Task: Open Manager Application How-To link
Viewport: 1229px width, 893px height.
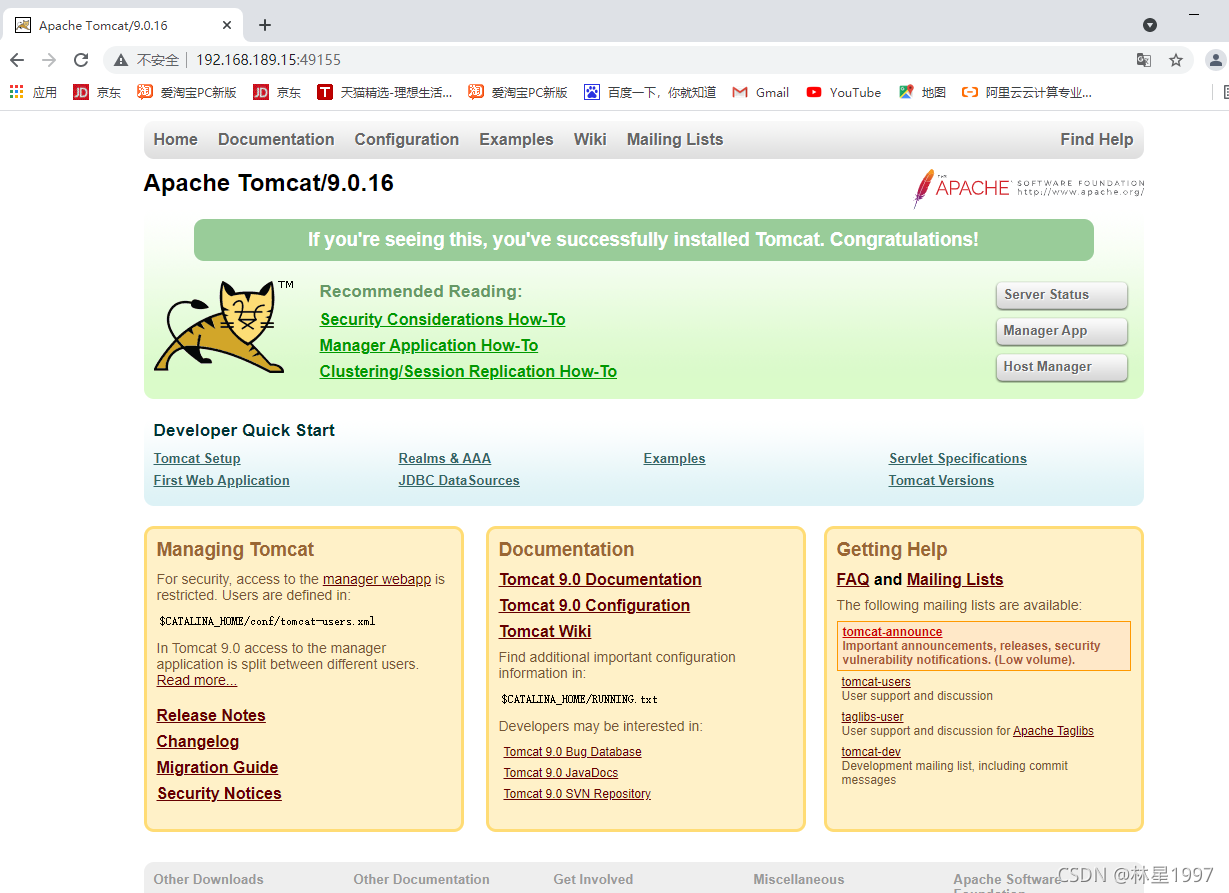Action: (x=429, y=345)
